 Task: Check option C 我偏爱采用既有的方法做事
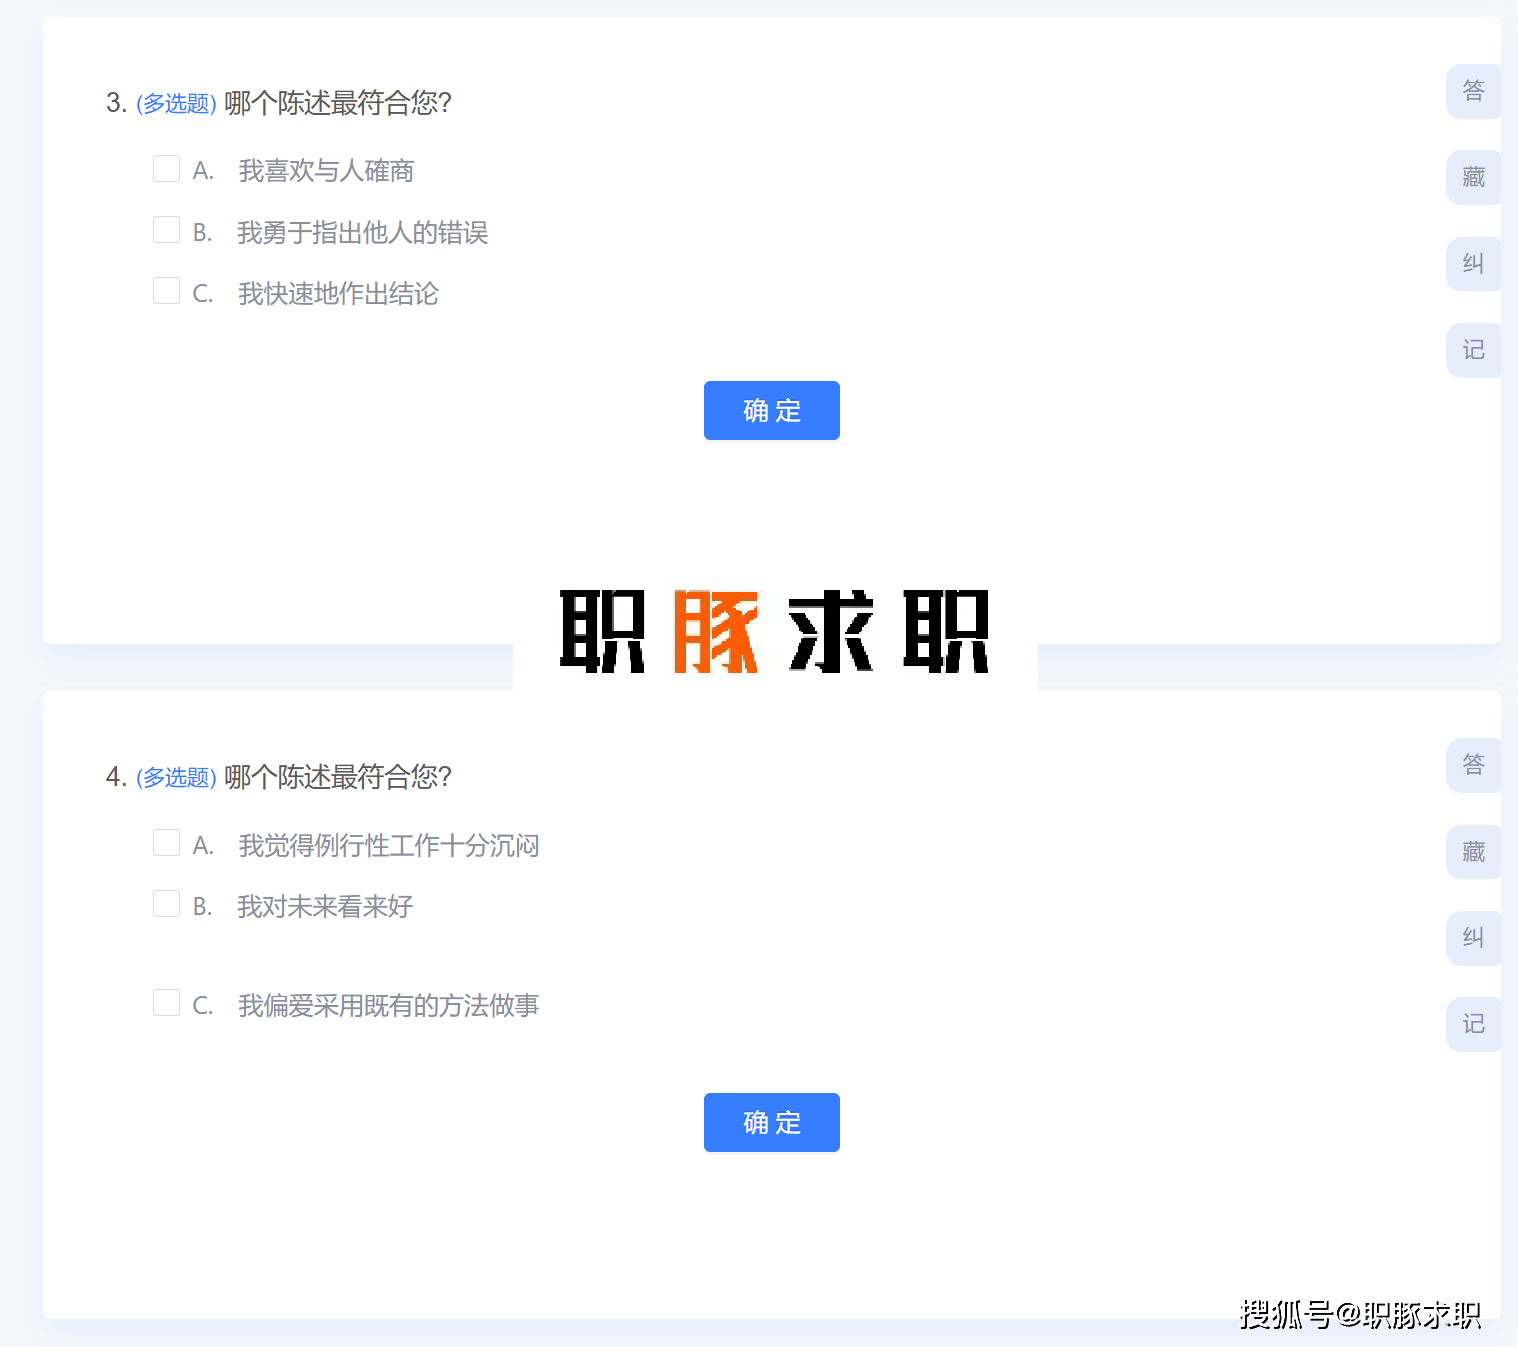pos(166,1003)
